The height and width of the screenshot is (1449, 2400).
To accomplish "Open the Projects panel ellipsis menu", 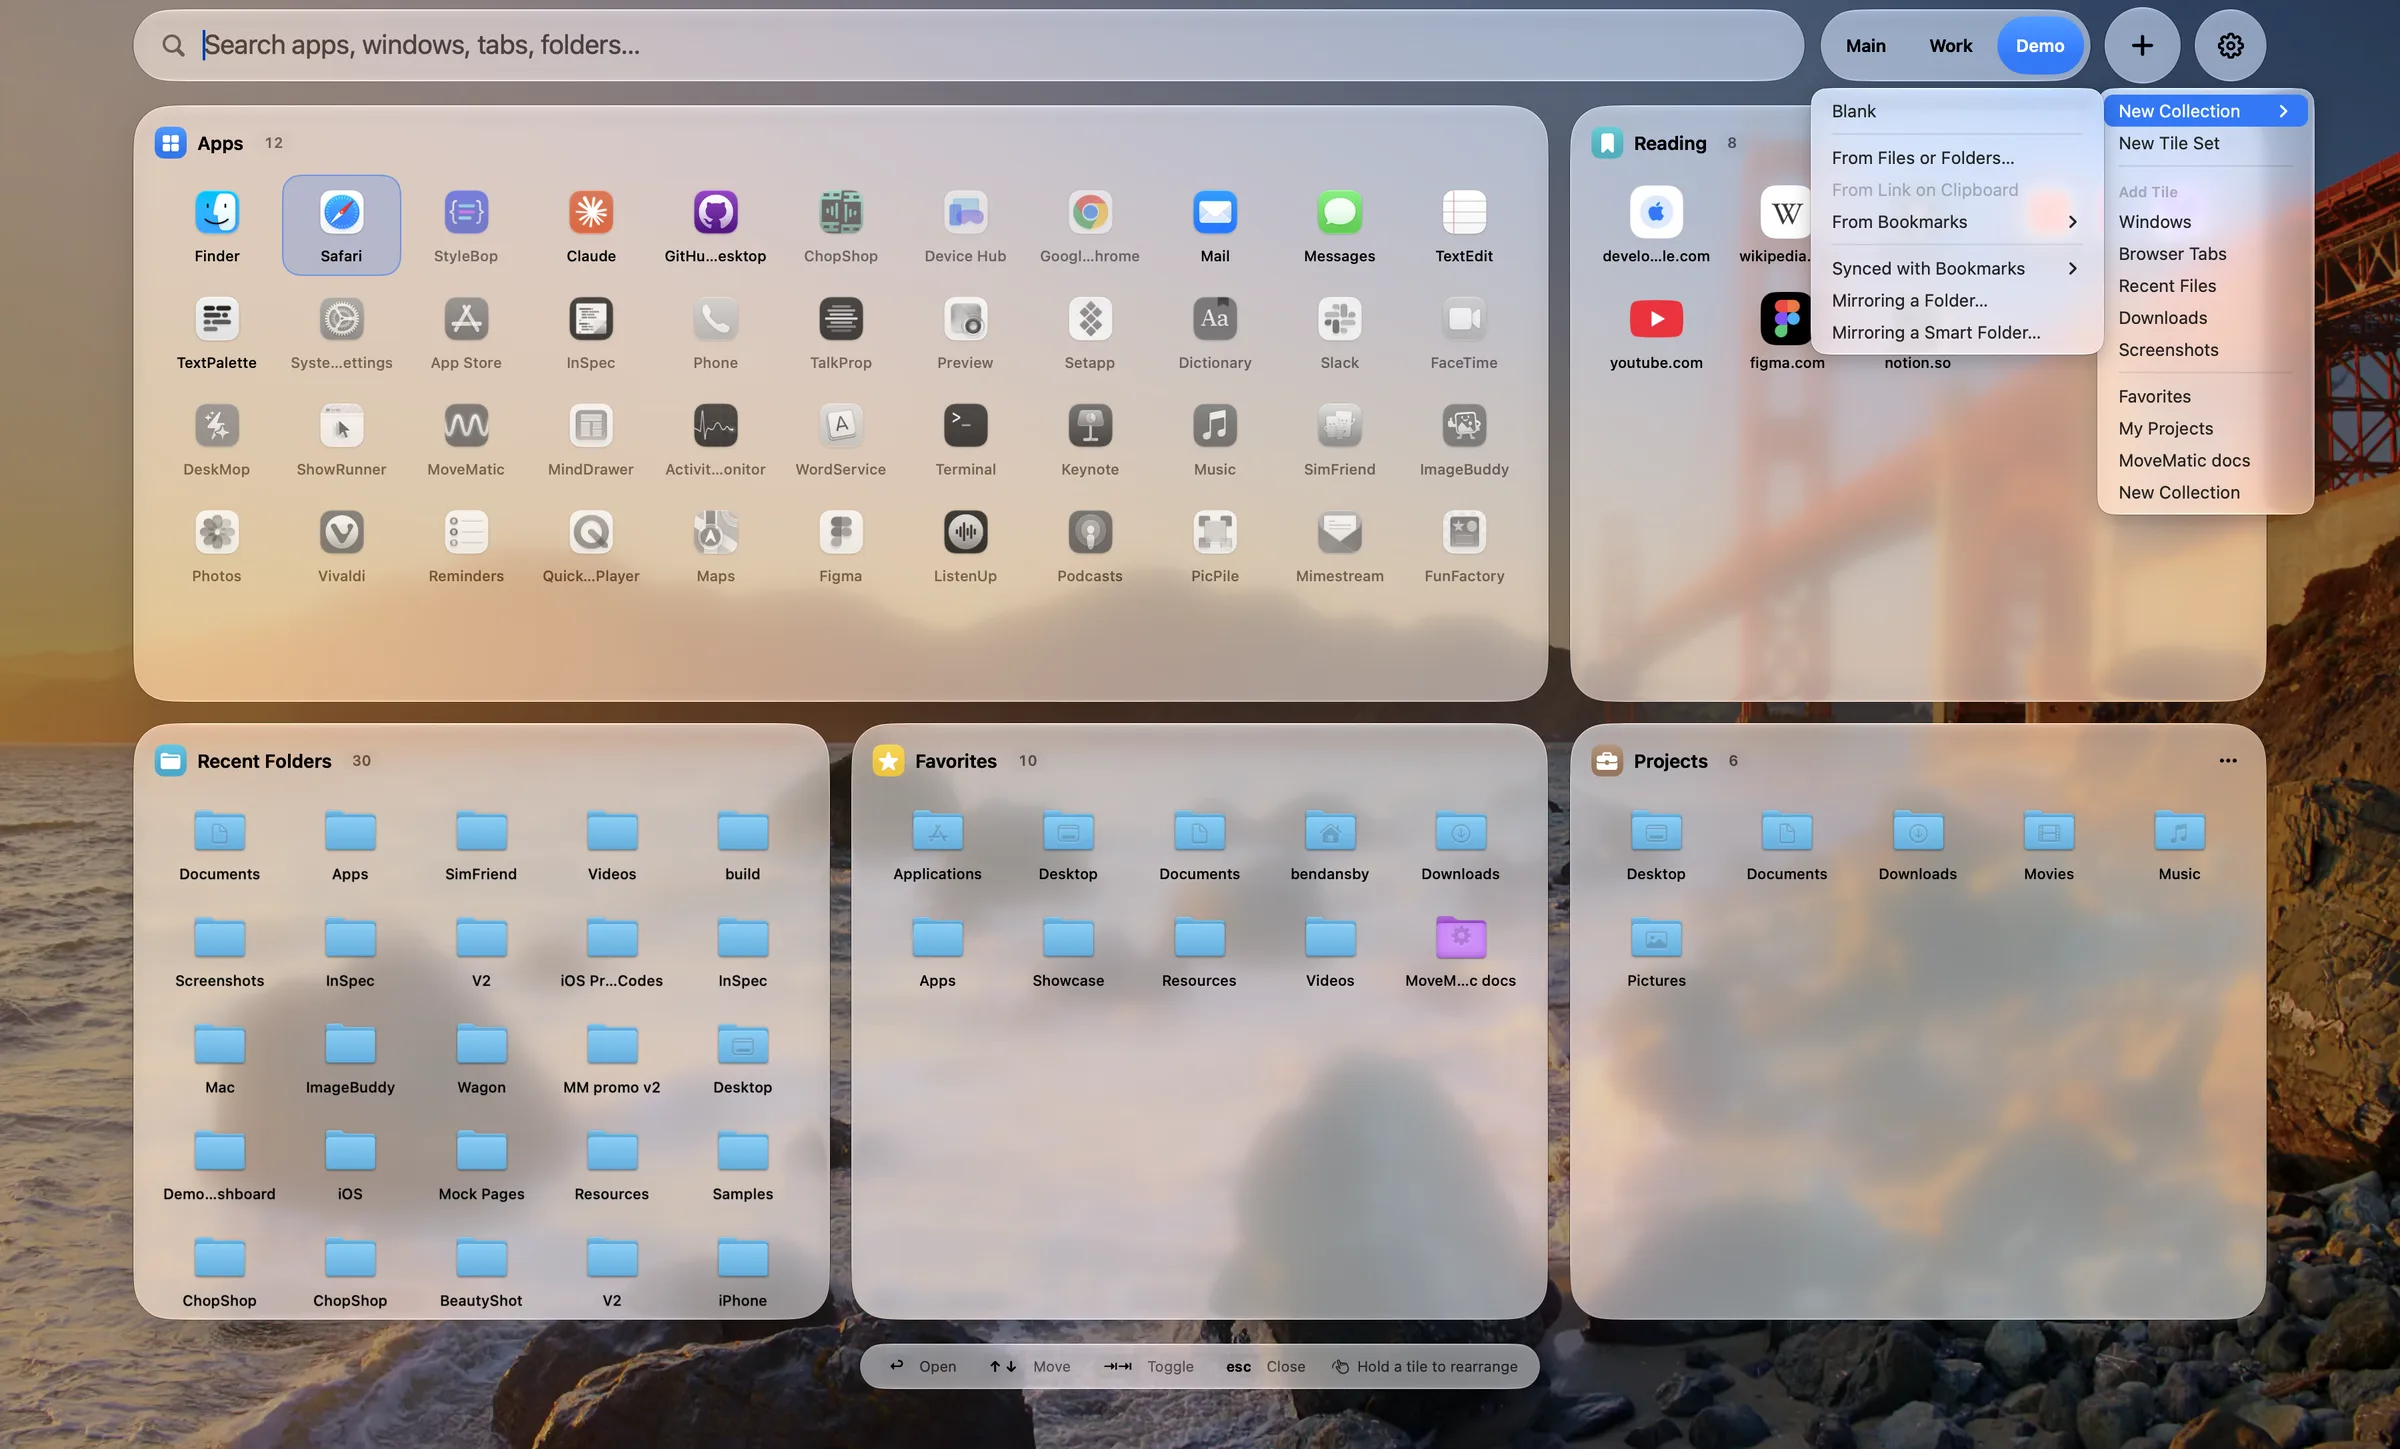I will (2228, 760).
